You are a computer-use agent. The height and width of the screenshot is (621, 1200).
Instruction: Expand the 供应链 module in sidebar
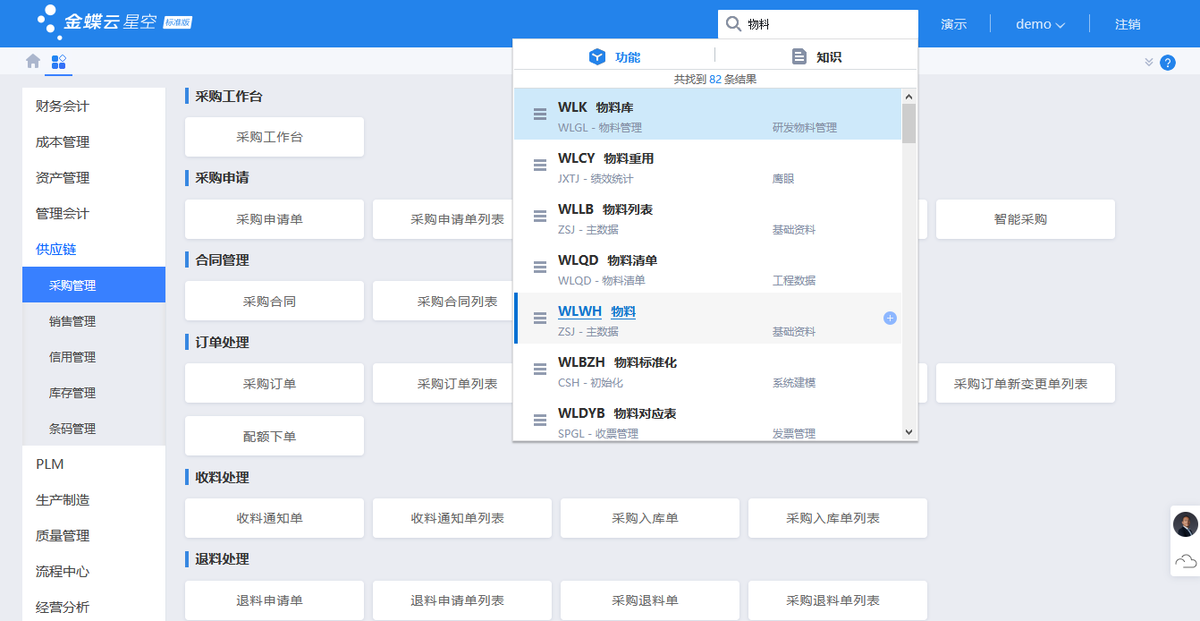pyautogui.click(x=56, y=249)
